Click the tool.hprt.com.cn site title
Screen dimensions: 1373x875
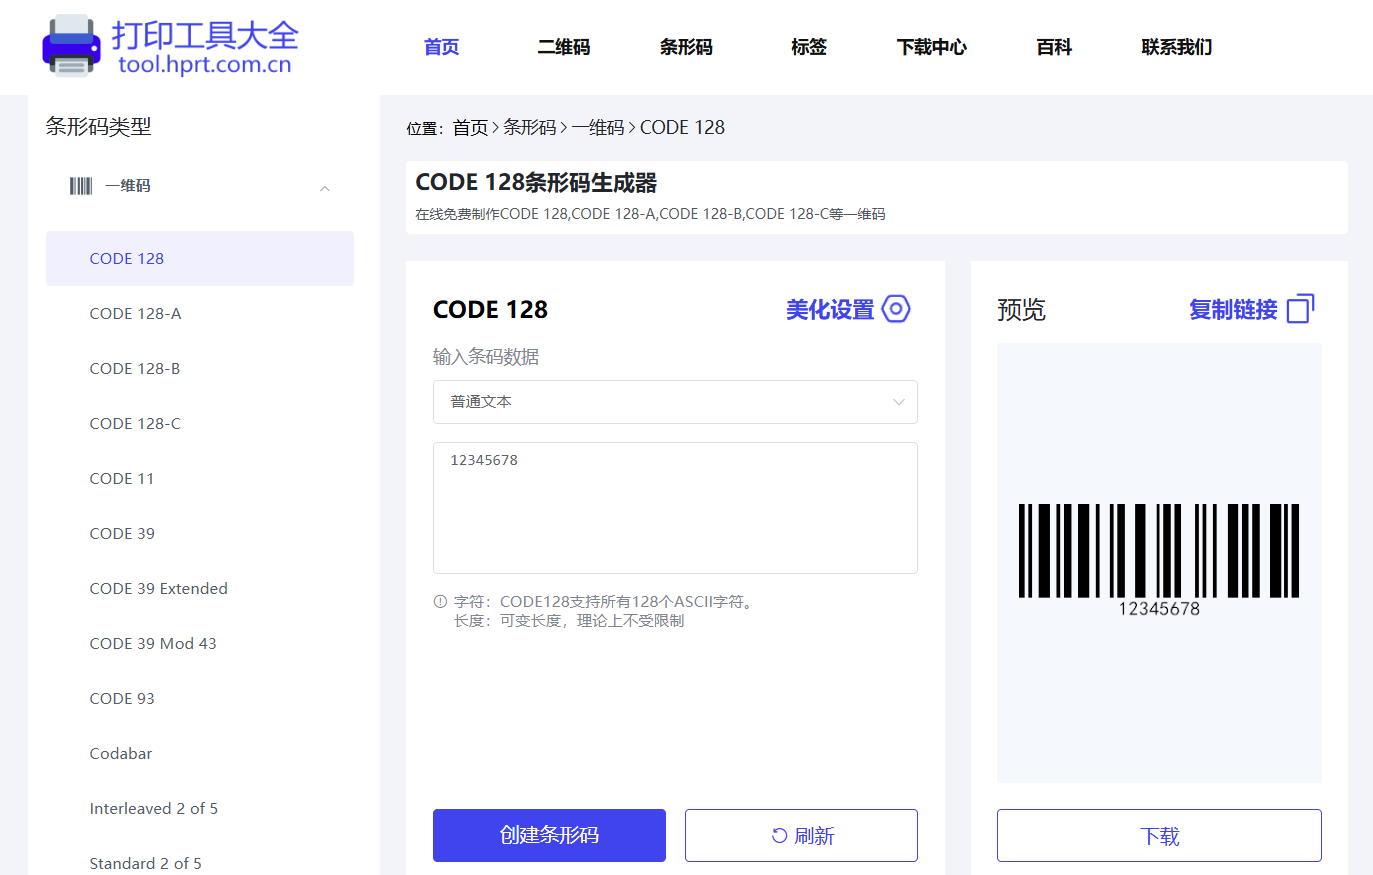(205, 65)
